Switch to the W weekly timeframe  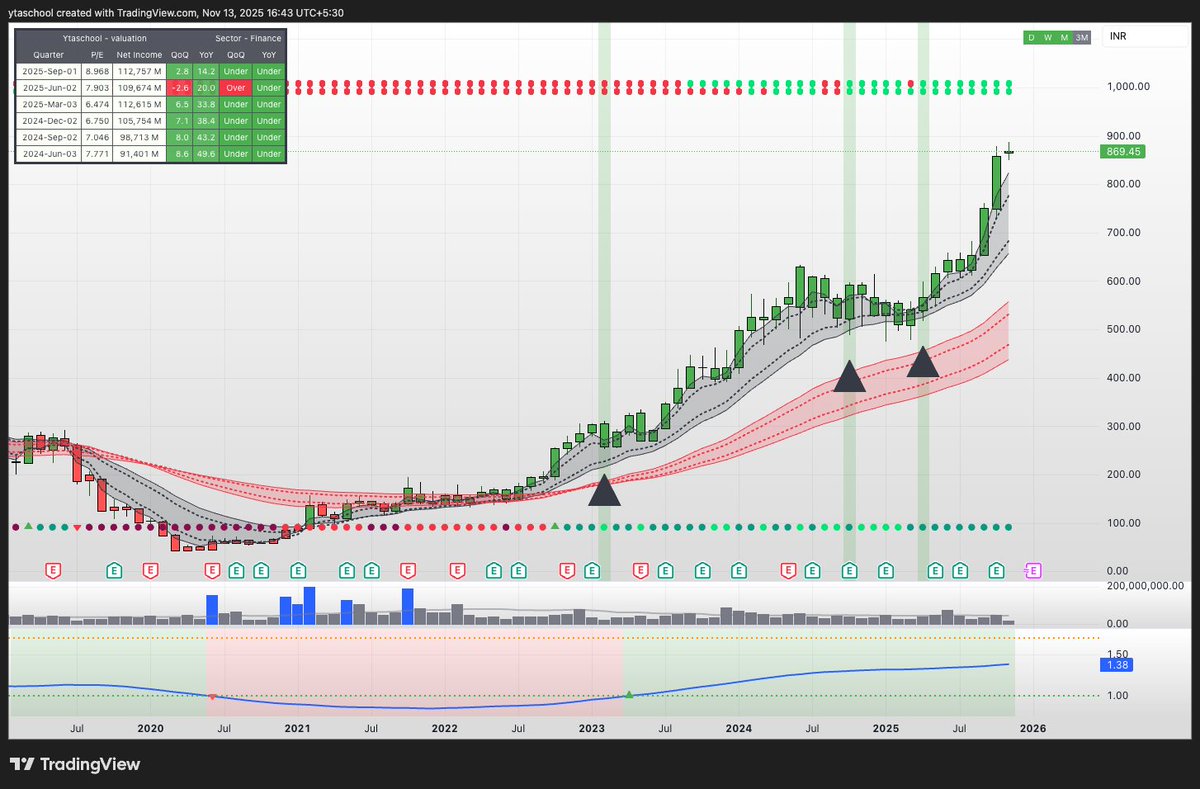[x=1047, y=37]
